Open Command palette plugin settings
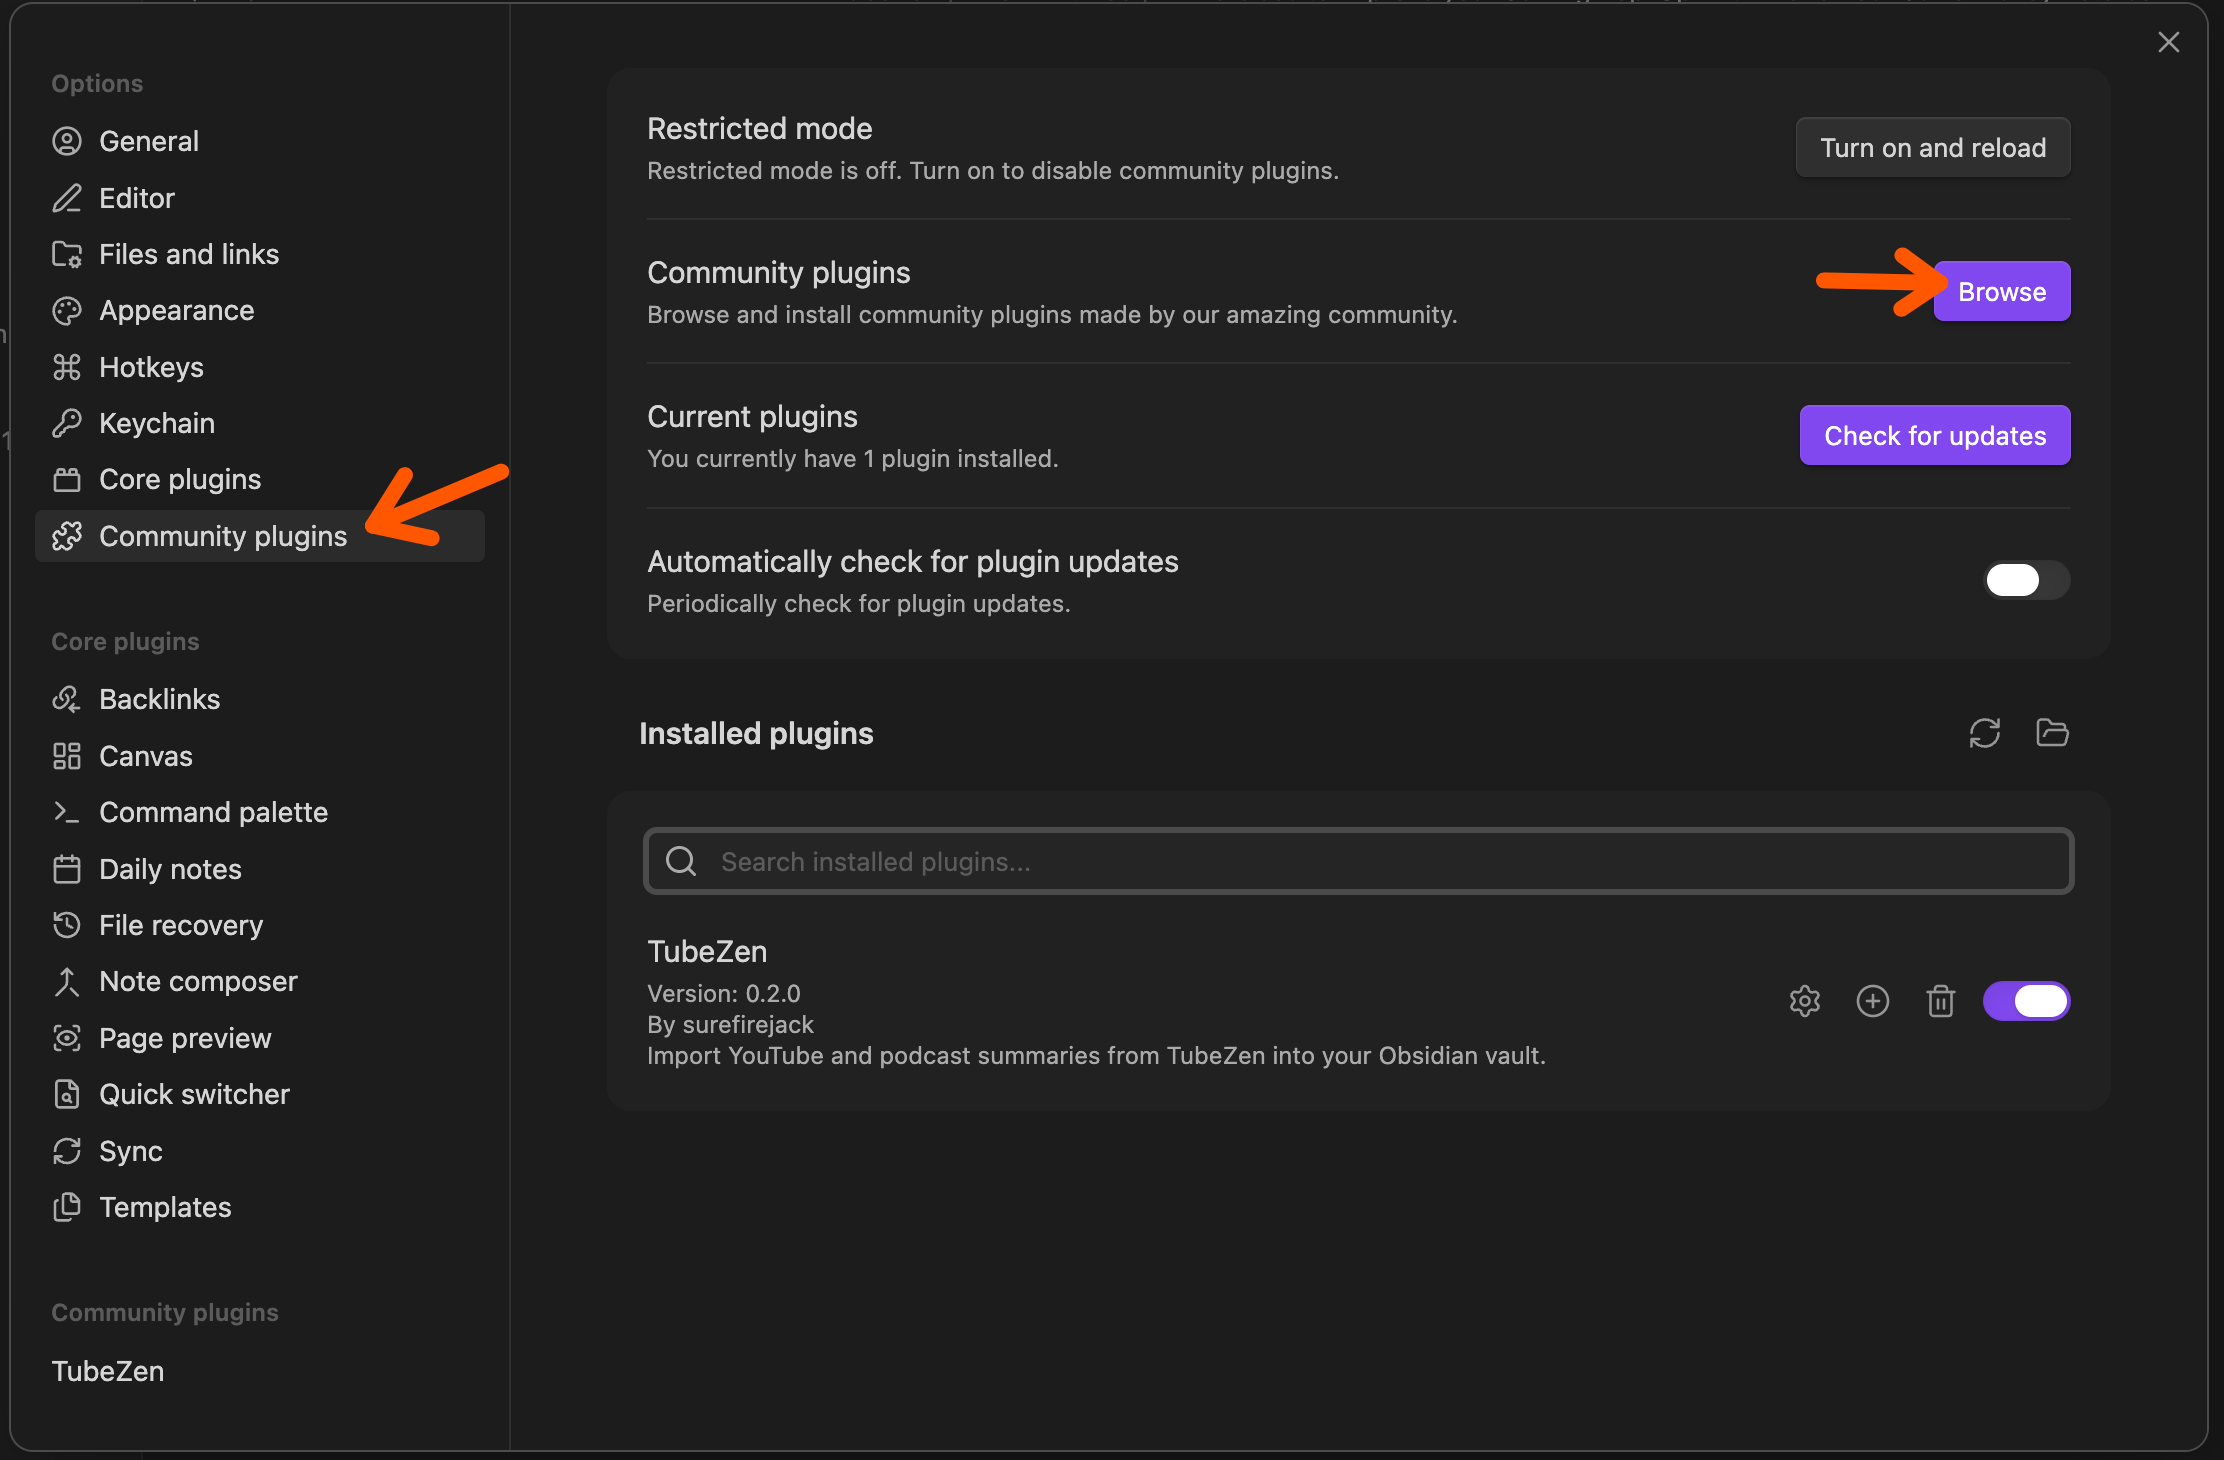This screenshot has height=1460, width=2224. [260, 812]
